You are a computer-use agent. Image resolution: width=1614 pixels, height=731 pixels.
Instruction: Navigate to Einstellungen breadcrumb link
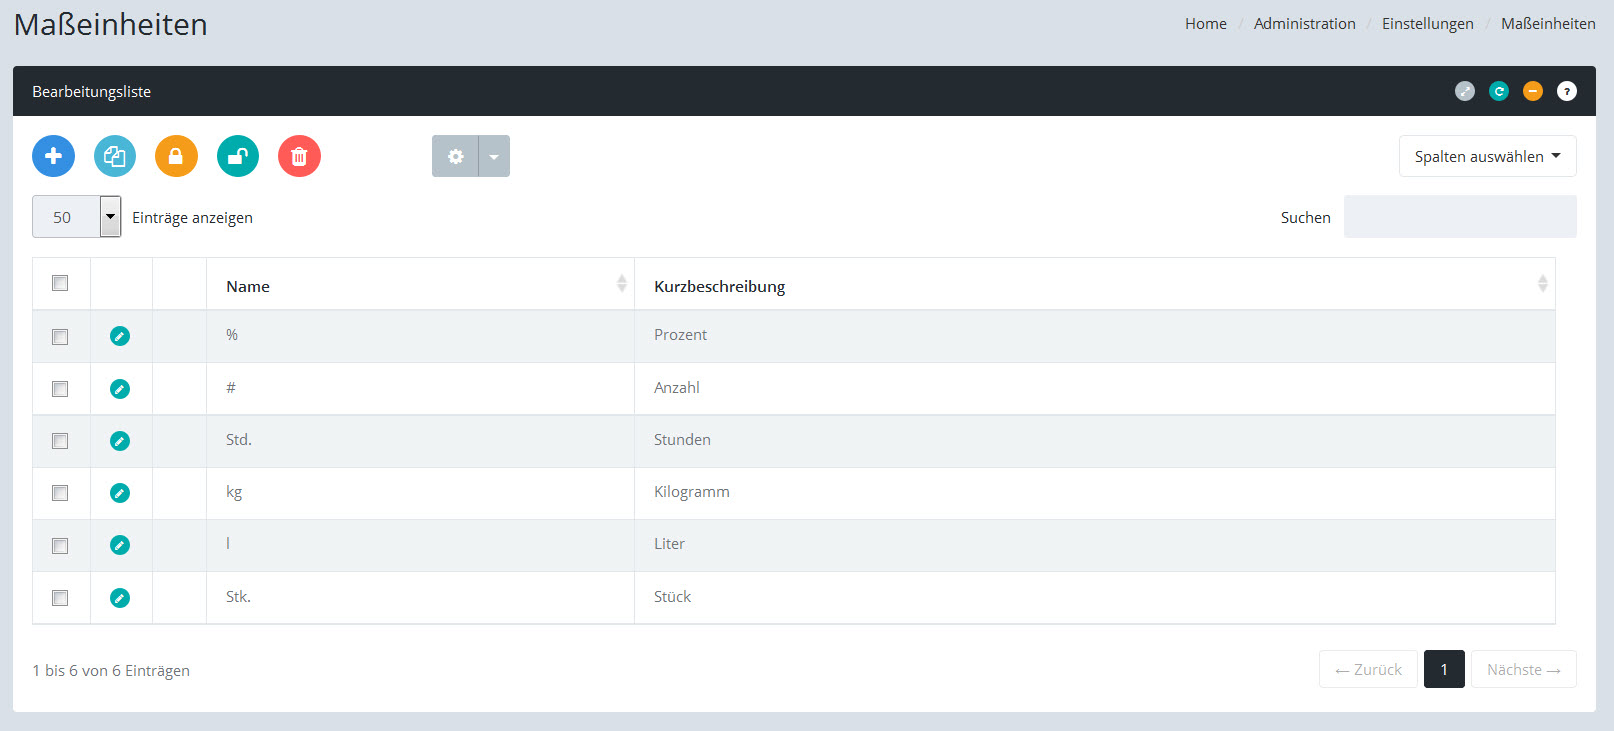1427,23
